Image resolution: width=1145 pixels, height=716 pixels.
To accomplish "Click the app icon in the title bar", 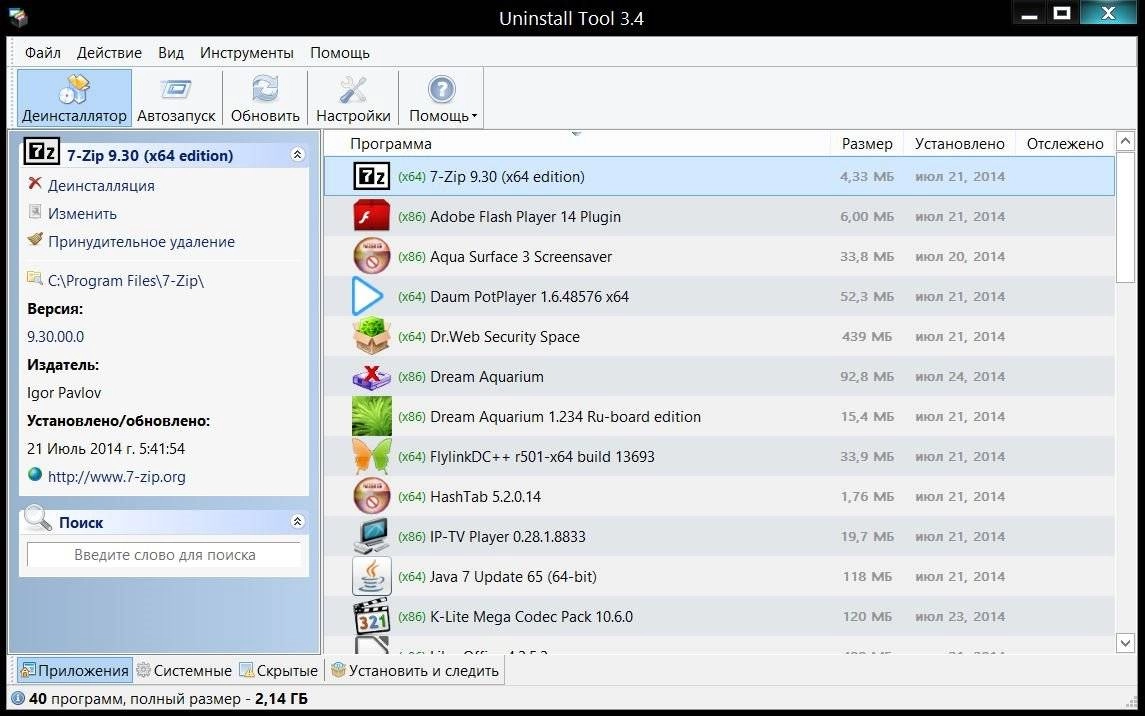I will (x=18, y=16).
